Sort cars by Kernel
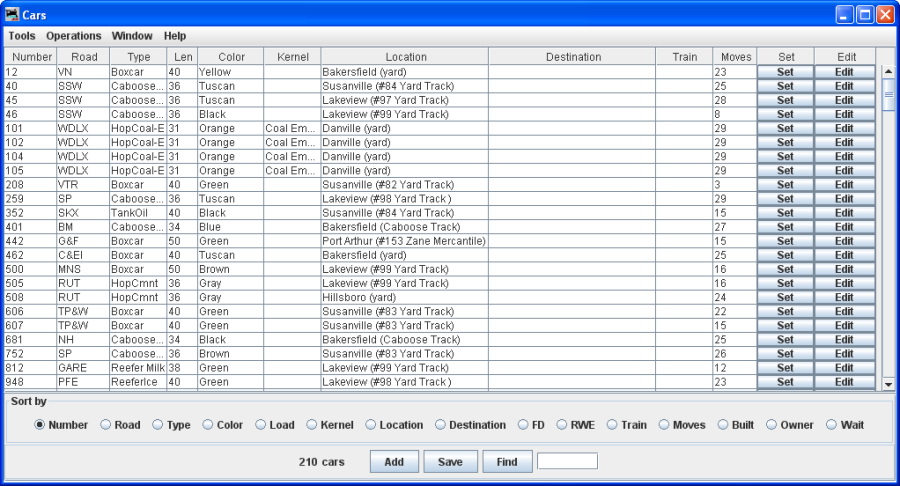 click(x=312, y=425)
